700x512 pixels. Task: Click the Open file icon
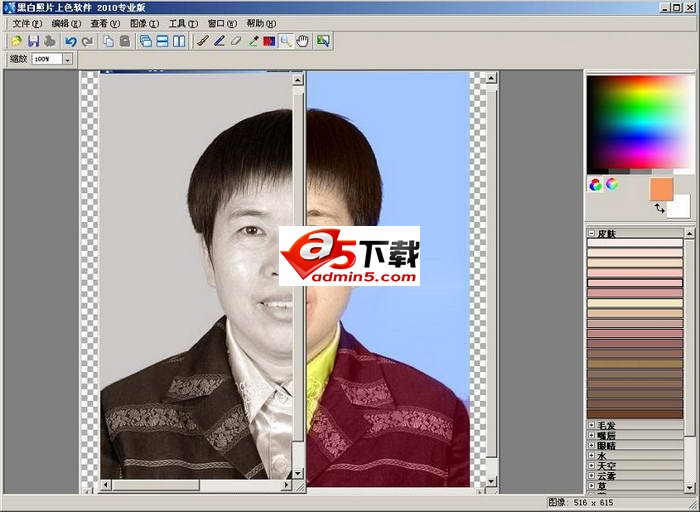(x=16, y=41)
